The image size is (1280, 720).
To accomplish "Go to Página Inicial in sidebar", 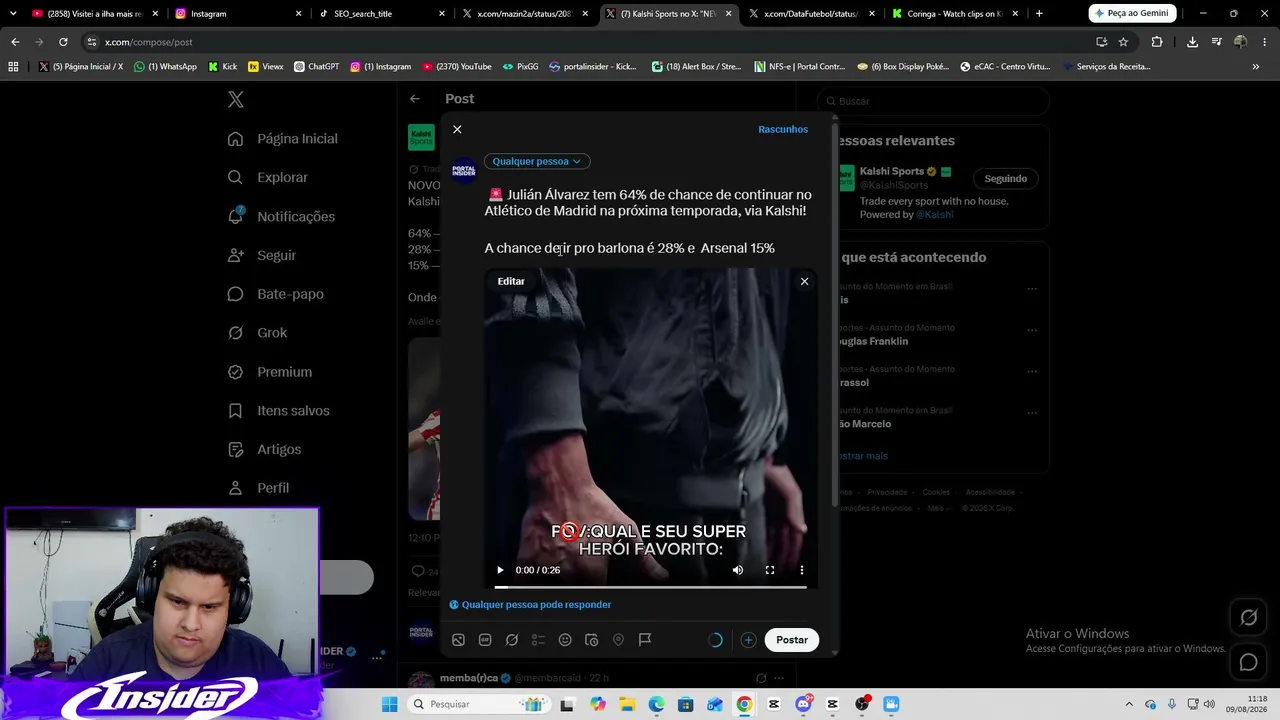I will 283,139.
